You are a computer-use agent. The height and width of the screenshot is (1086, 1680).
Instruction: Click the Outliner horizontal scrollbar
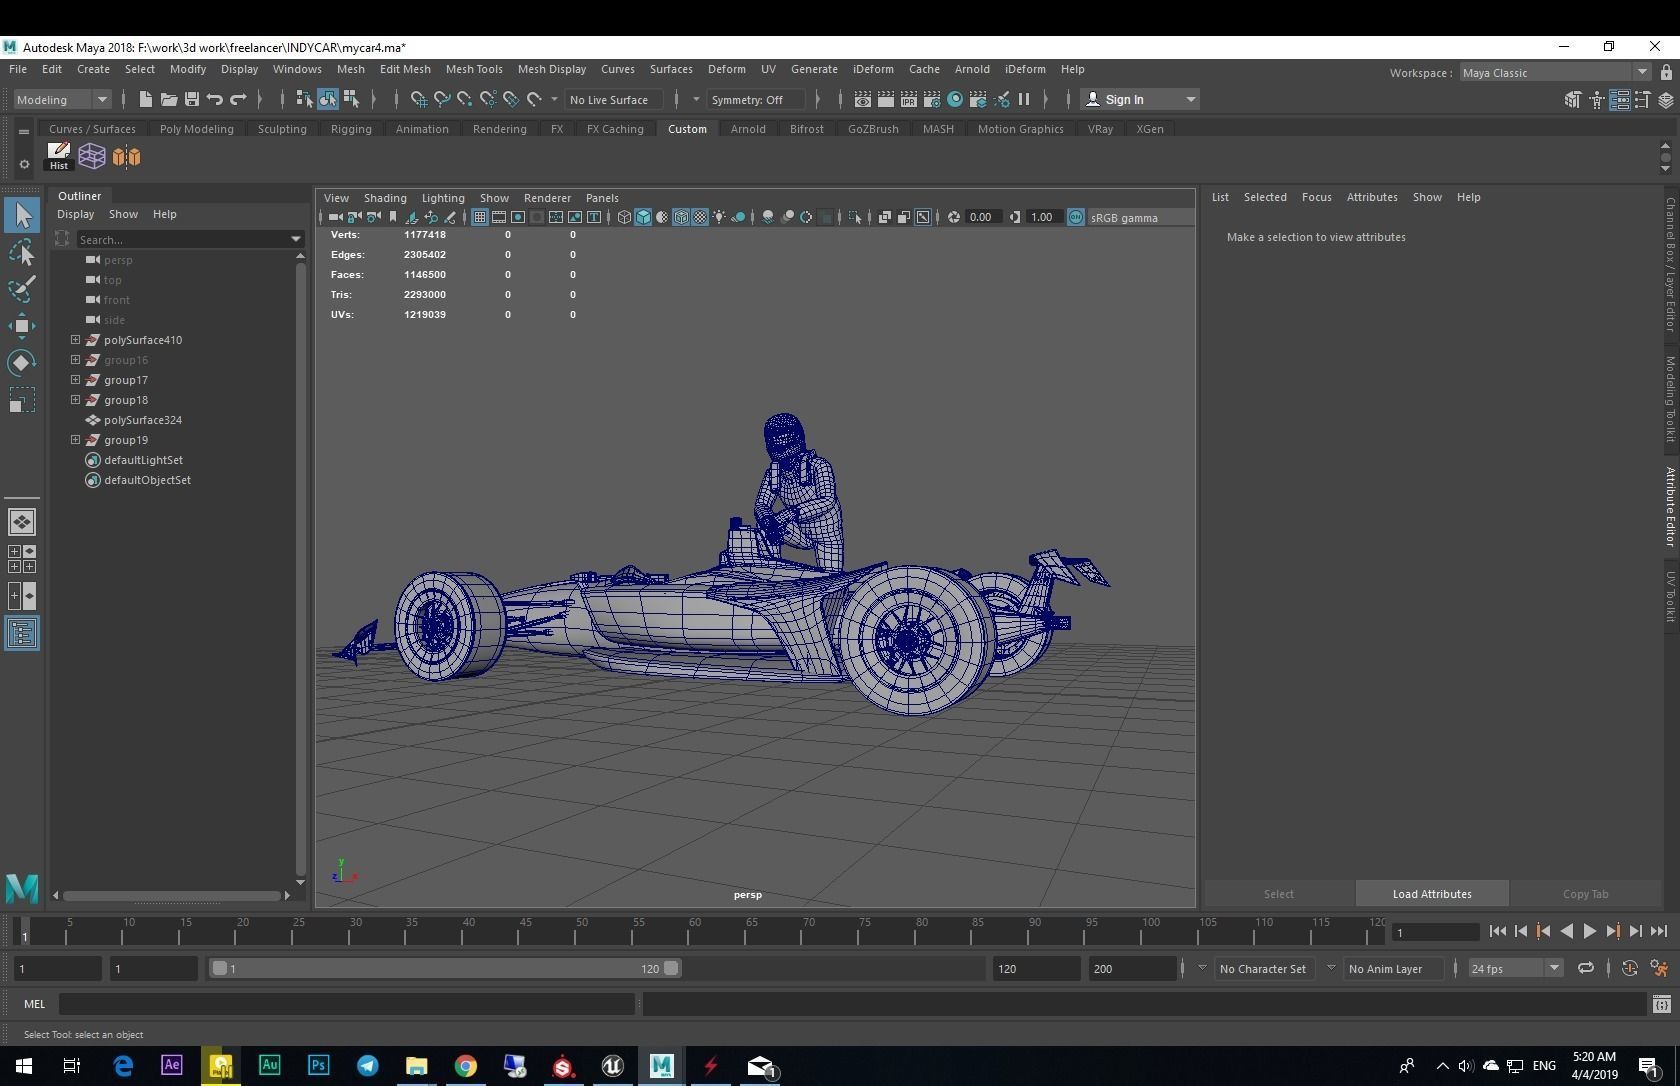click(x=172, y=895)
